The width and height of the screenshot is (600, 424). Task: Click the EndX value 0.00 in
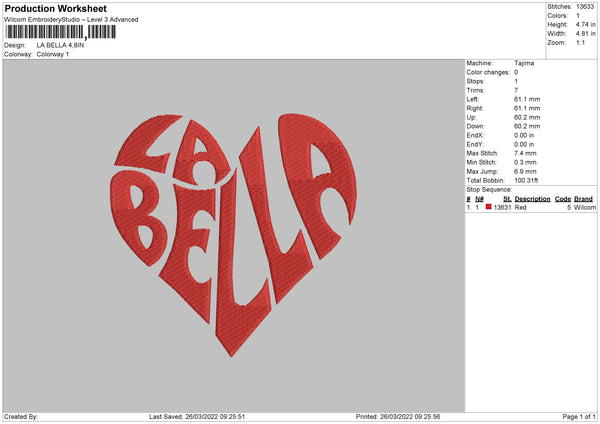(x=524, y=135)
